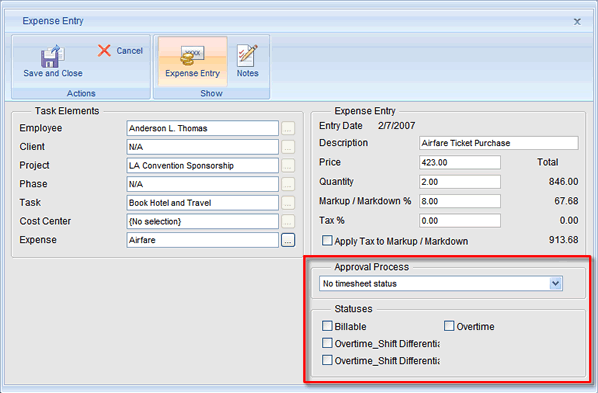Click the Description field Airfare Ticket Purchase
Image resolution: width=598 pixels, height=393 pixels.
(x=498, y=143)
